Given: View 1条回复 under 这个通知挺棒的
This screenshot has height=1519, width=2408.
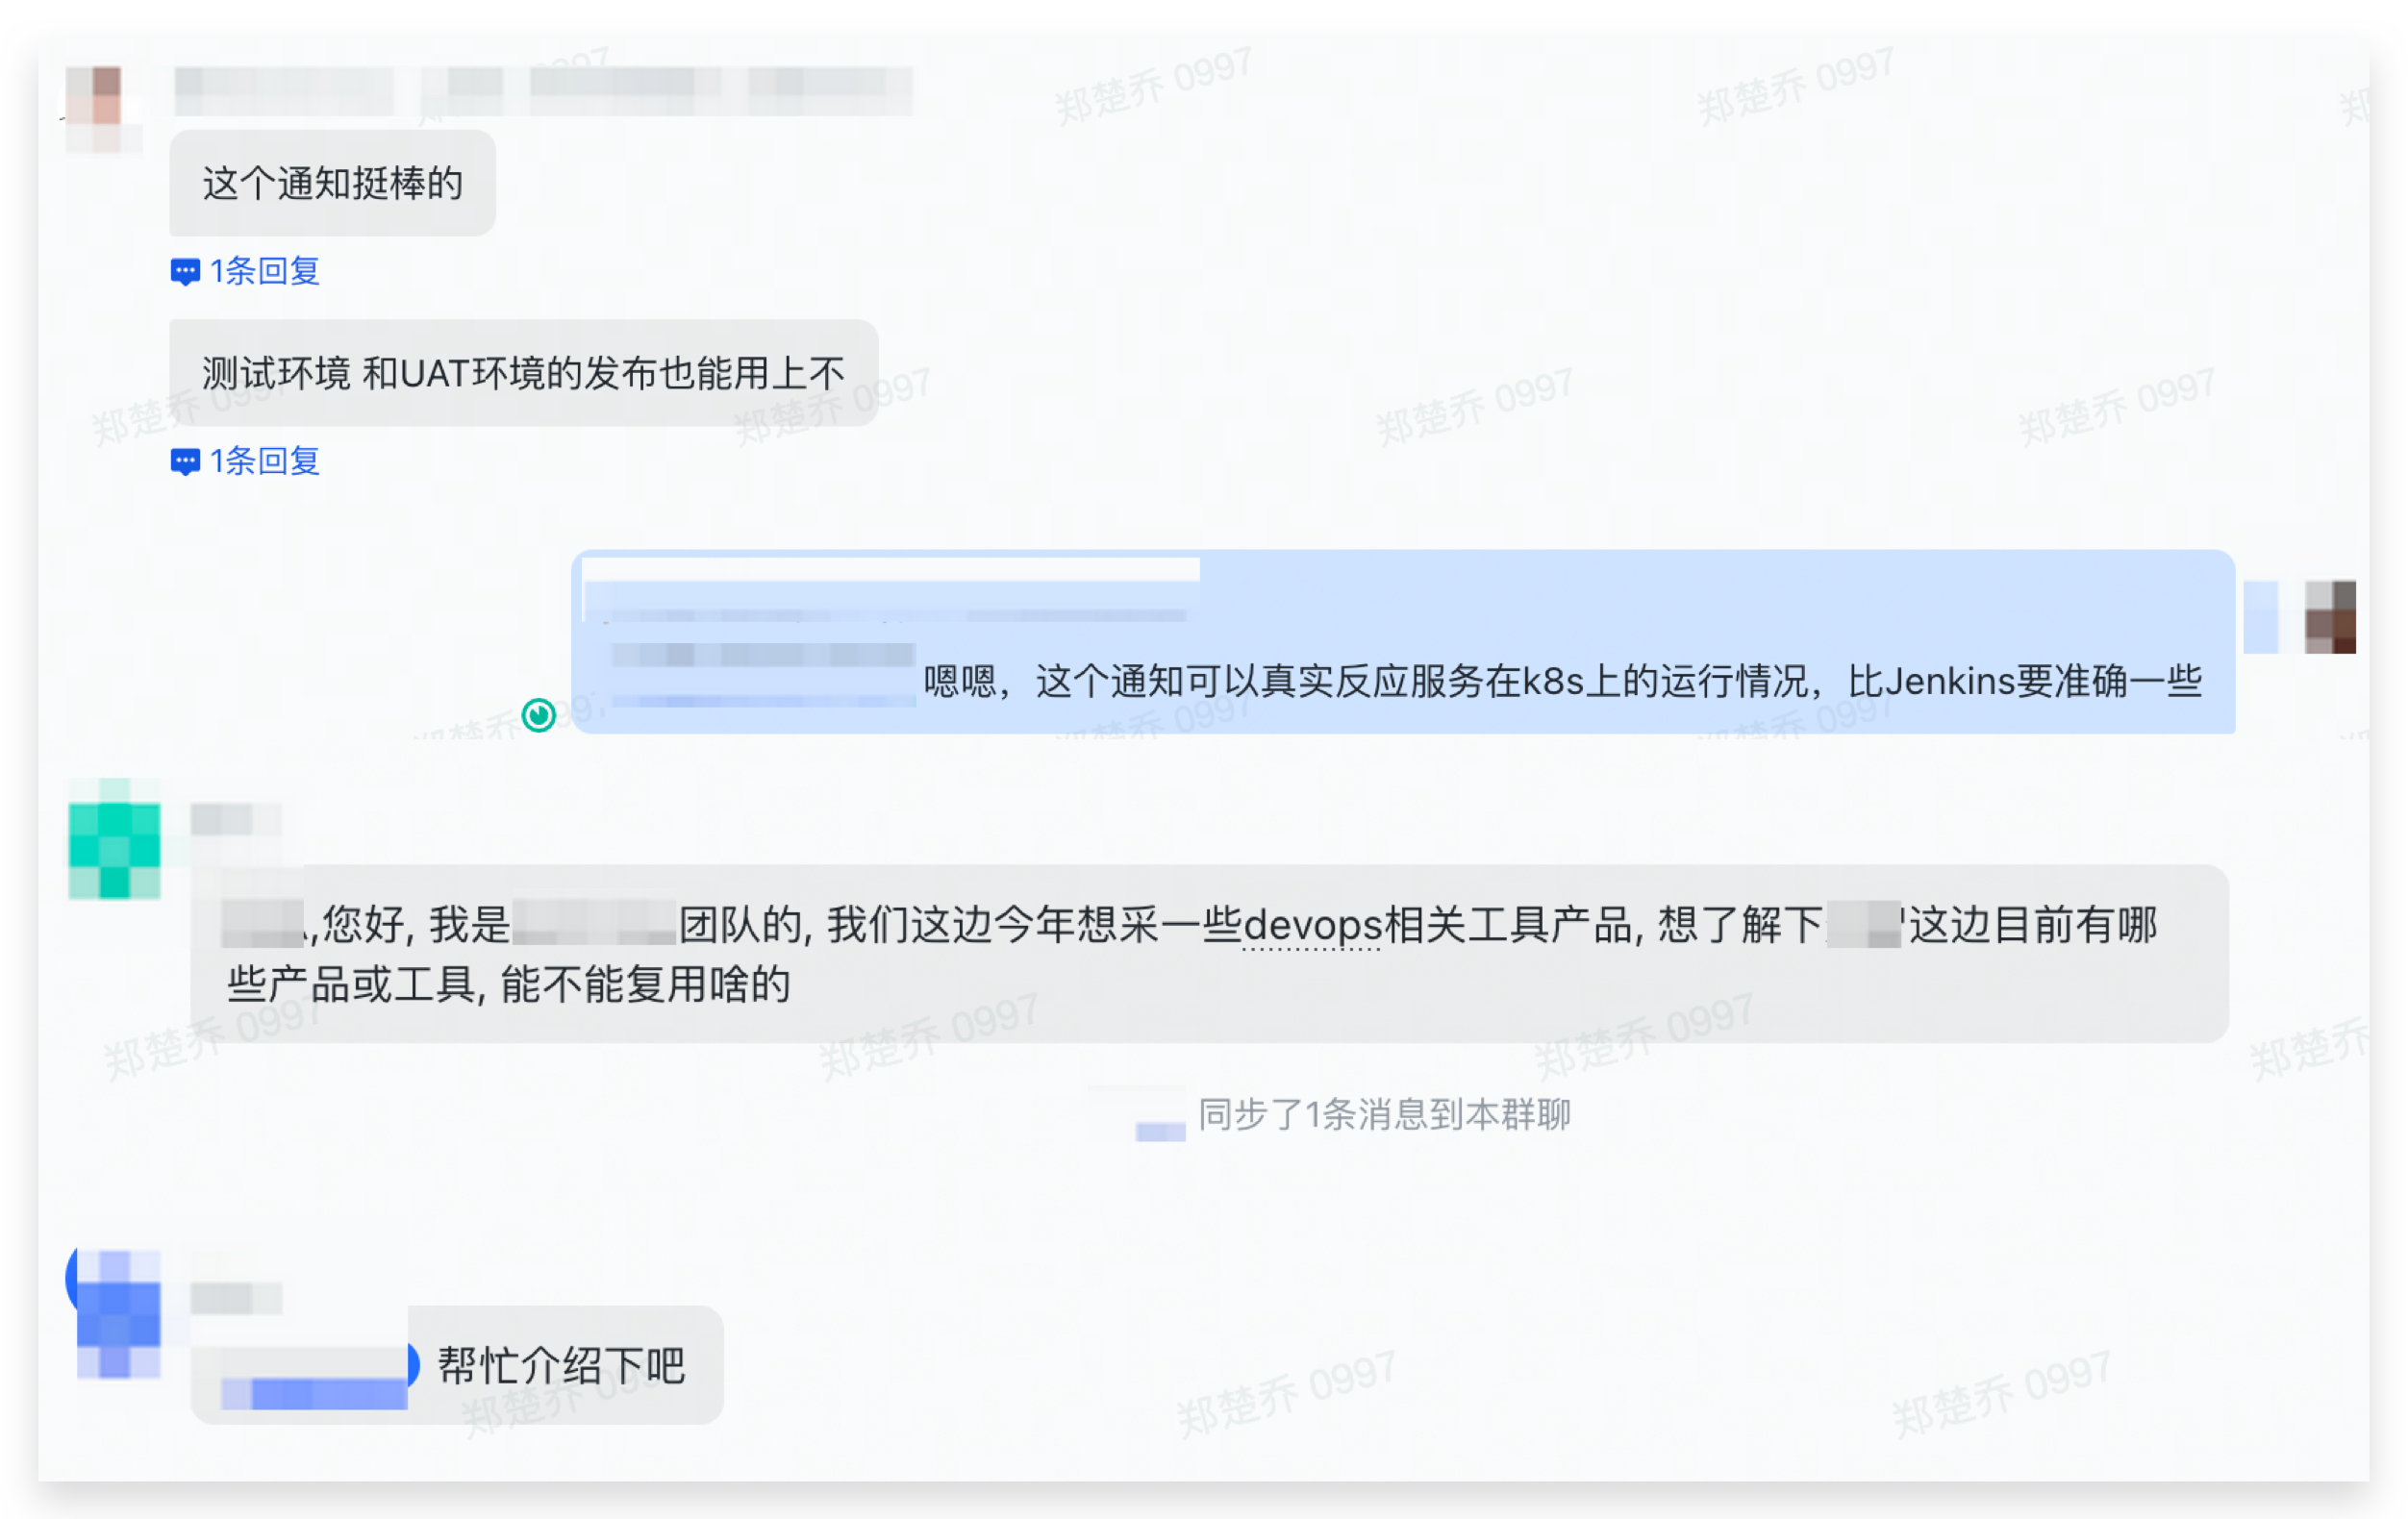Looking at the screenshot, I should point(264,271).
